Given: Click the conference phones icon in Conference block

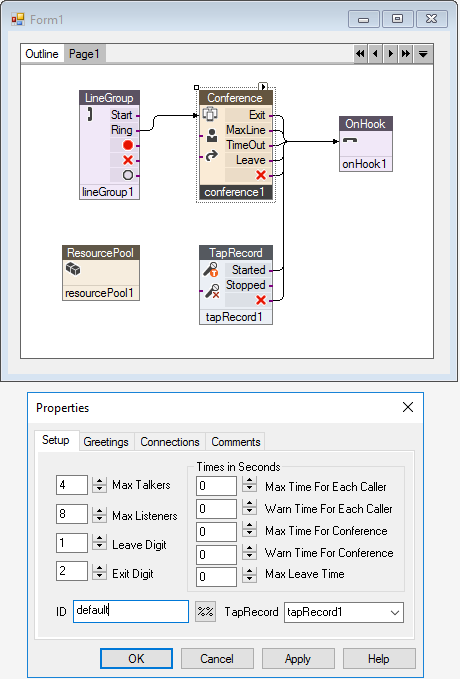Looking at the screenshot, I should pos(211,115).
